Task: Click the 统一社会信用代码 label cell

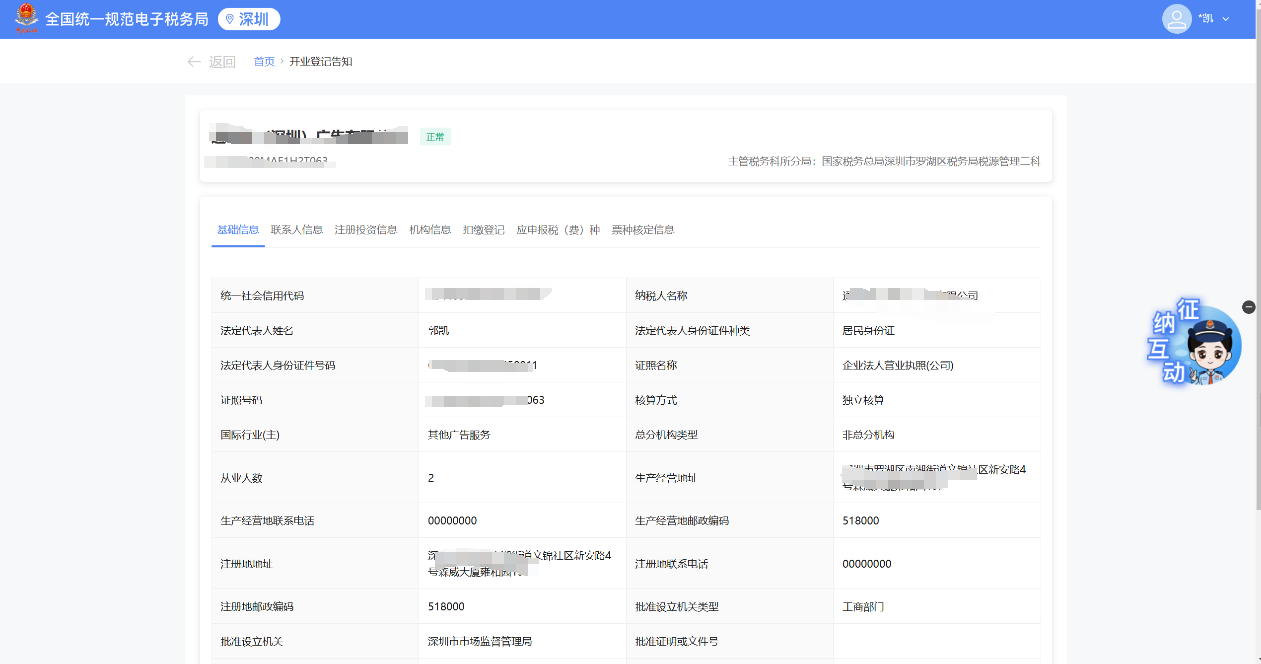Action: 315,295
